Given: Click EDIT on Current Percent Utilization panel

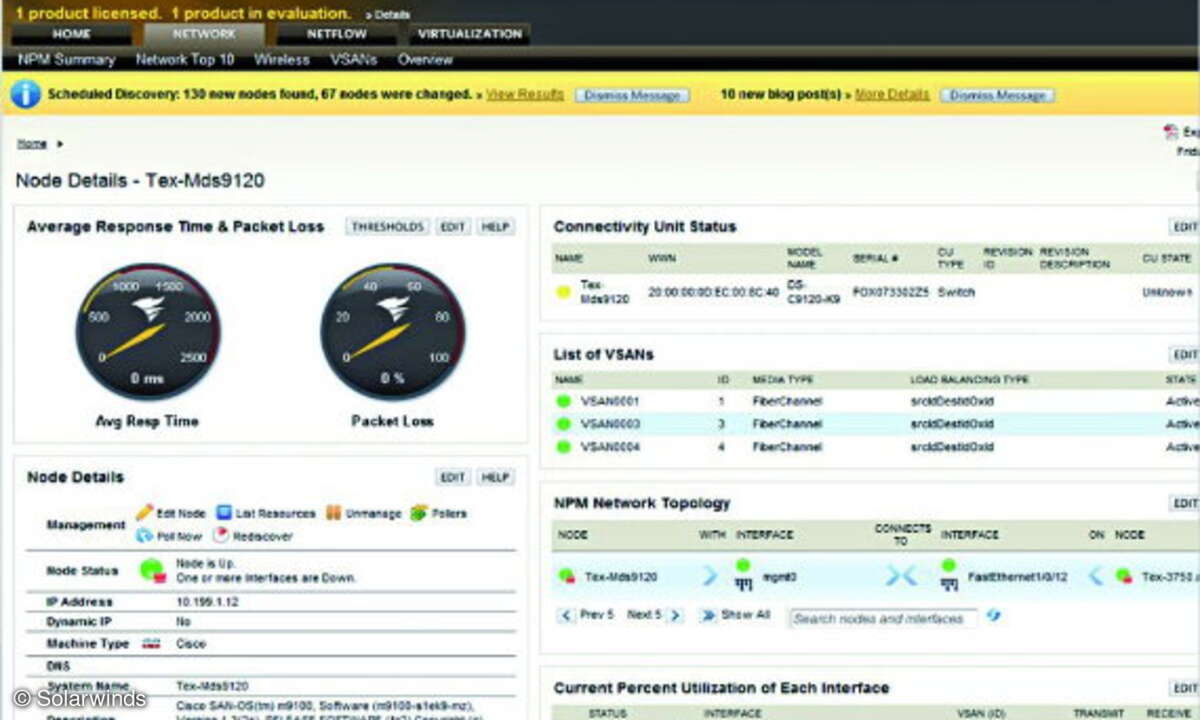Looking at the screenshot, I should (1185, 688).
